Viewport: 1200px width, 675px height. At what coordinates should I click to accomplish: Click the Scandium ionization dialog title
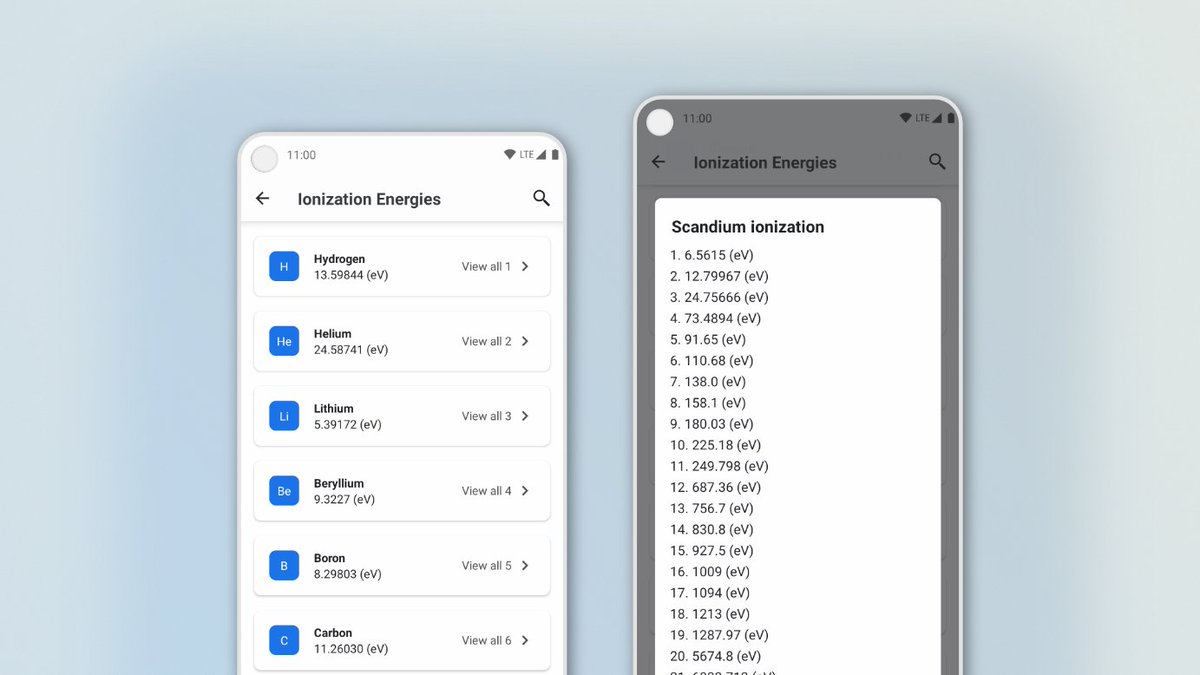[748, 227]
